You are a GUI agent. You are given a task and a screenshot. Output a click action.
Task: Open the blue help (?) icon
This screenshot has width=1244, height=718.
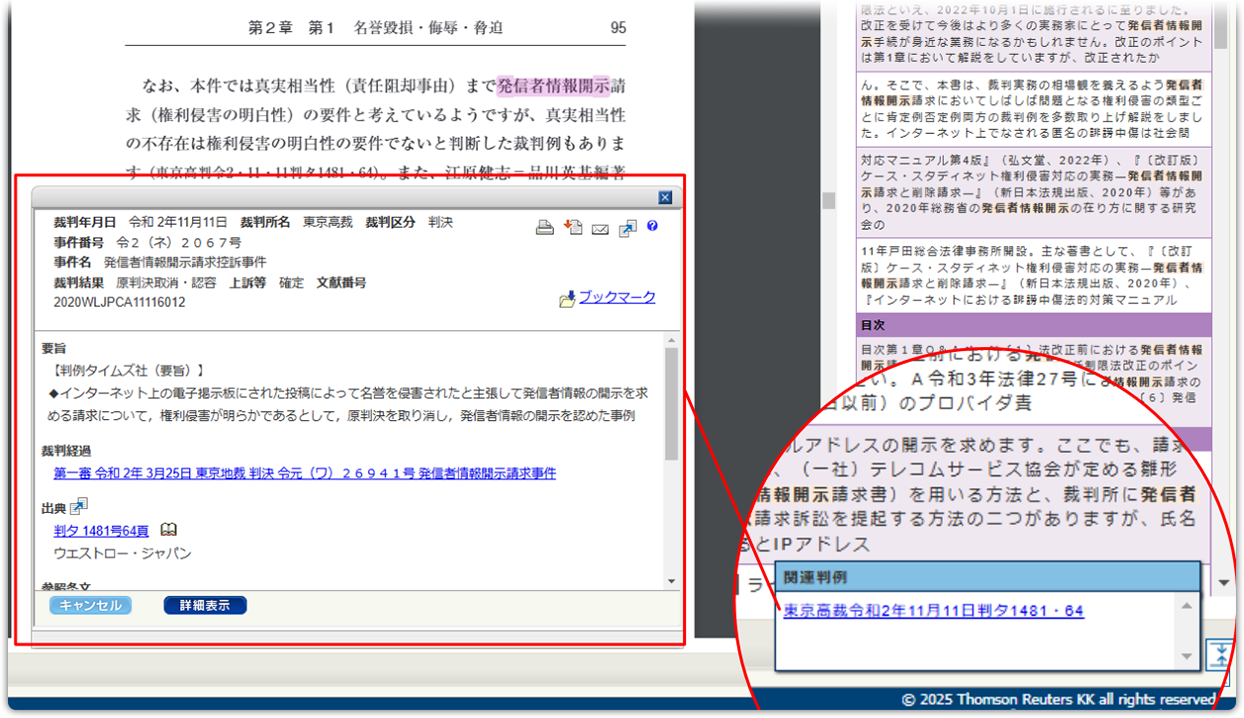point(652,226)
